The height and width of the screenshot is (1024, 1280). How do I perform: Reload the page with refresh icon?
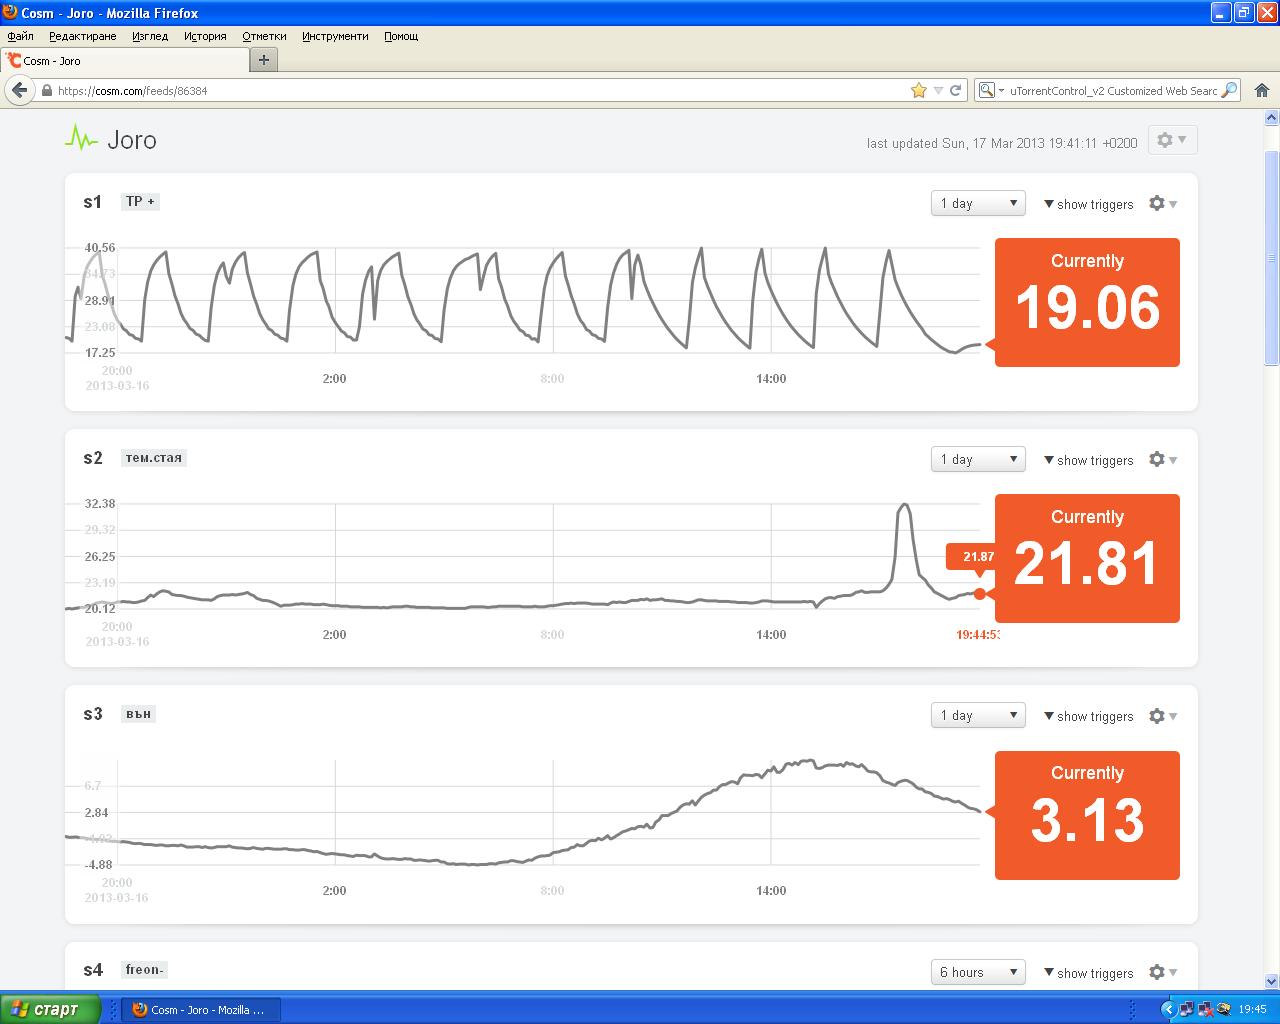coord(956,90)
